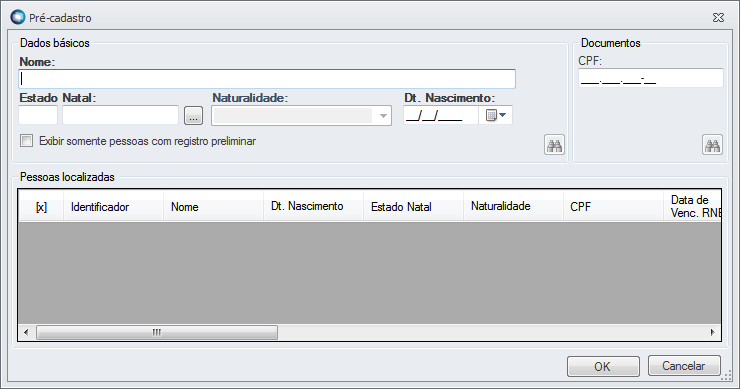
Task: Click the ellipsis browse button beside Estado Natal
Action: point(193,116)
